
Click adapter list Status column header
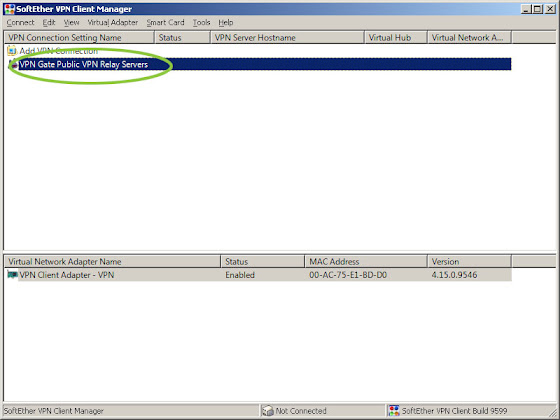pyautogui.click(x=262, y=261)
